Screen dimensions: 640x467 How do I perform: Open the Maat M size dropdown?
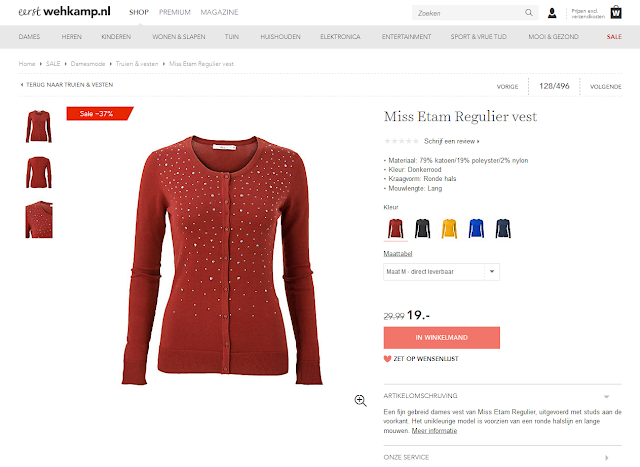(441, 272)
